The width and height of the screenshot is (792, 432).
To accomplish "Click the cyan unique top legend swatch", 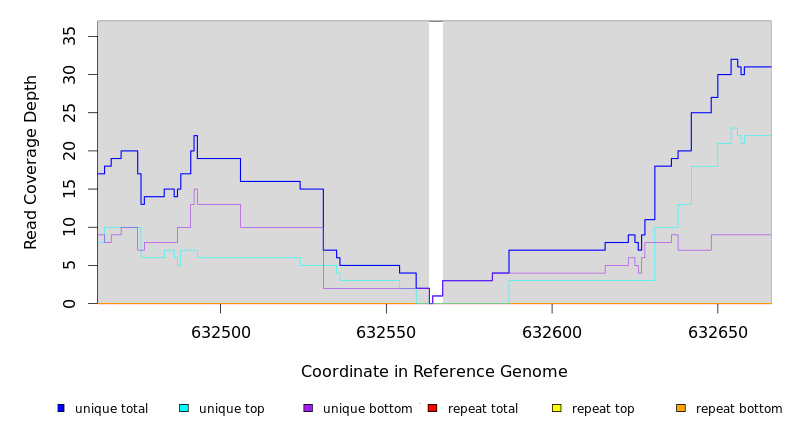I will click(184, 408).
